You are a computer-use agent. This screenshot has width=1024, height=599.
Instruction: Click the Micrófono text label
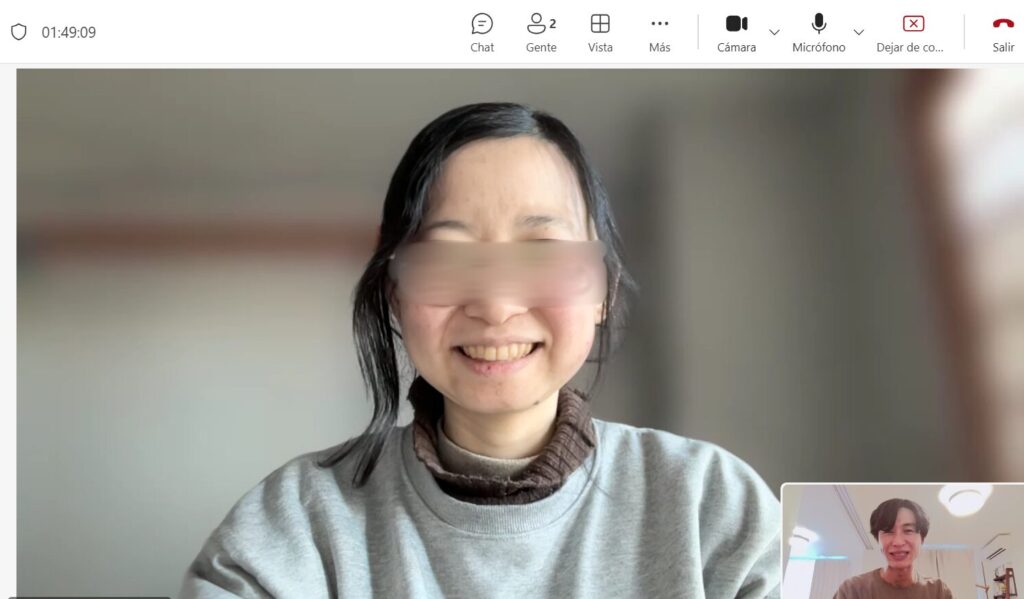(x=818, y=47)
